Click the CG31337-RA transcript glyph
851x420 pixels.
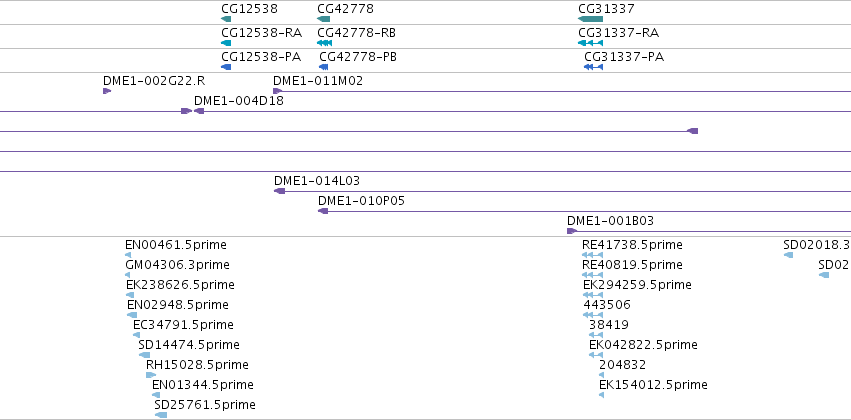(590, 43)
